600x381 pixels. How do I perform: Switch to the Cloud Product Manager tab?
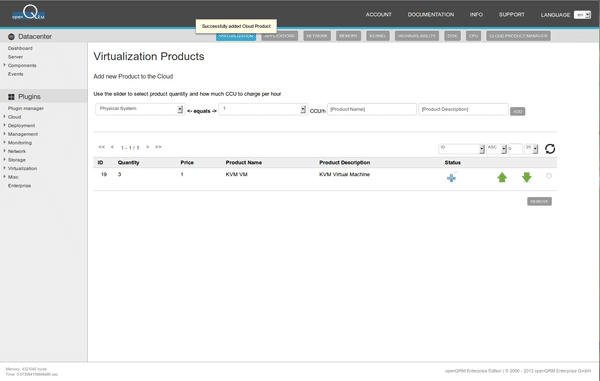518,36
